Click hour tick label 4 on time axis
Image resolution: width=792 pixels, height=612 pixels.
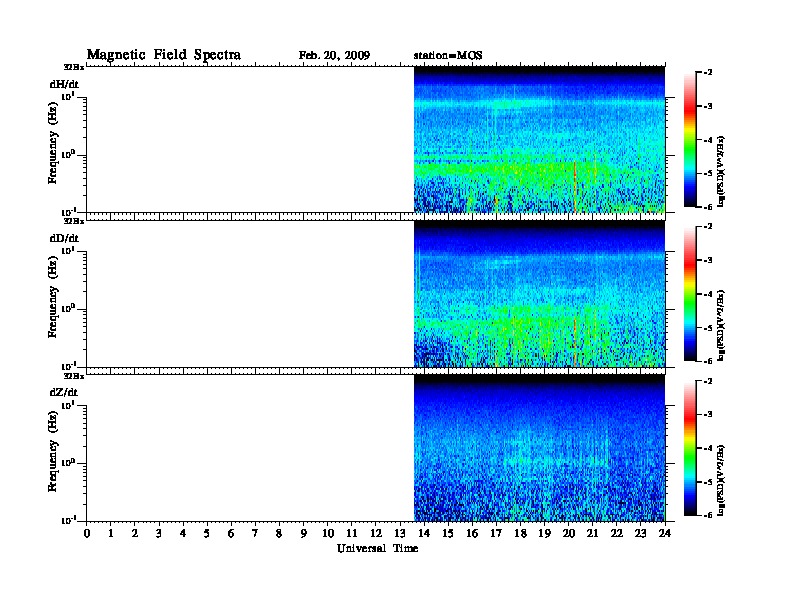click(x=183, y=534)
